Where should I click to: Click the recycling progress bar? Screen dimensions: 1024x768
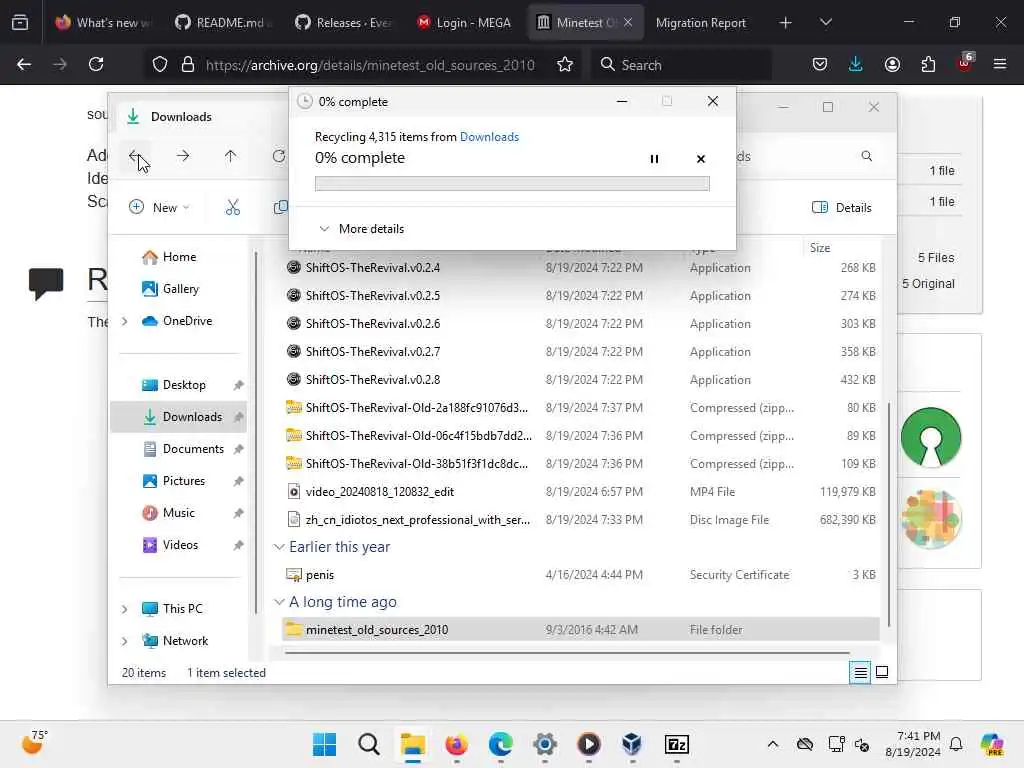512,184
